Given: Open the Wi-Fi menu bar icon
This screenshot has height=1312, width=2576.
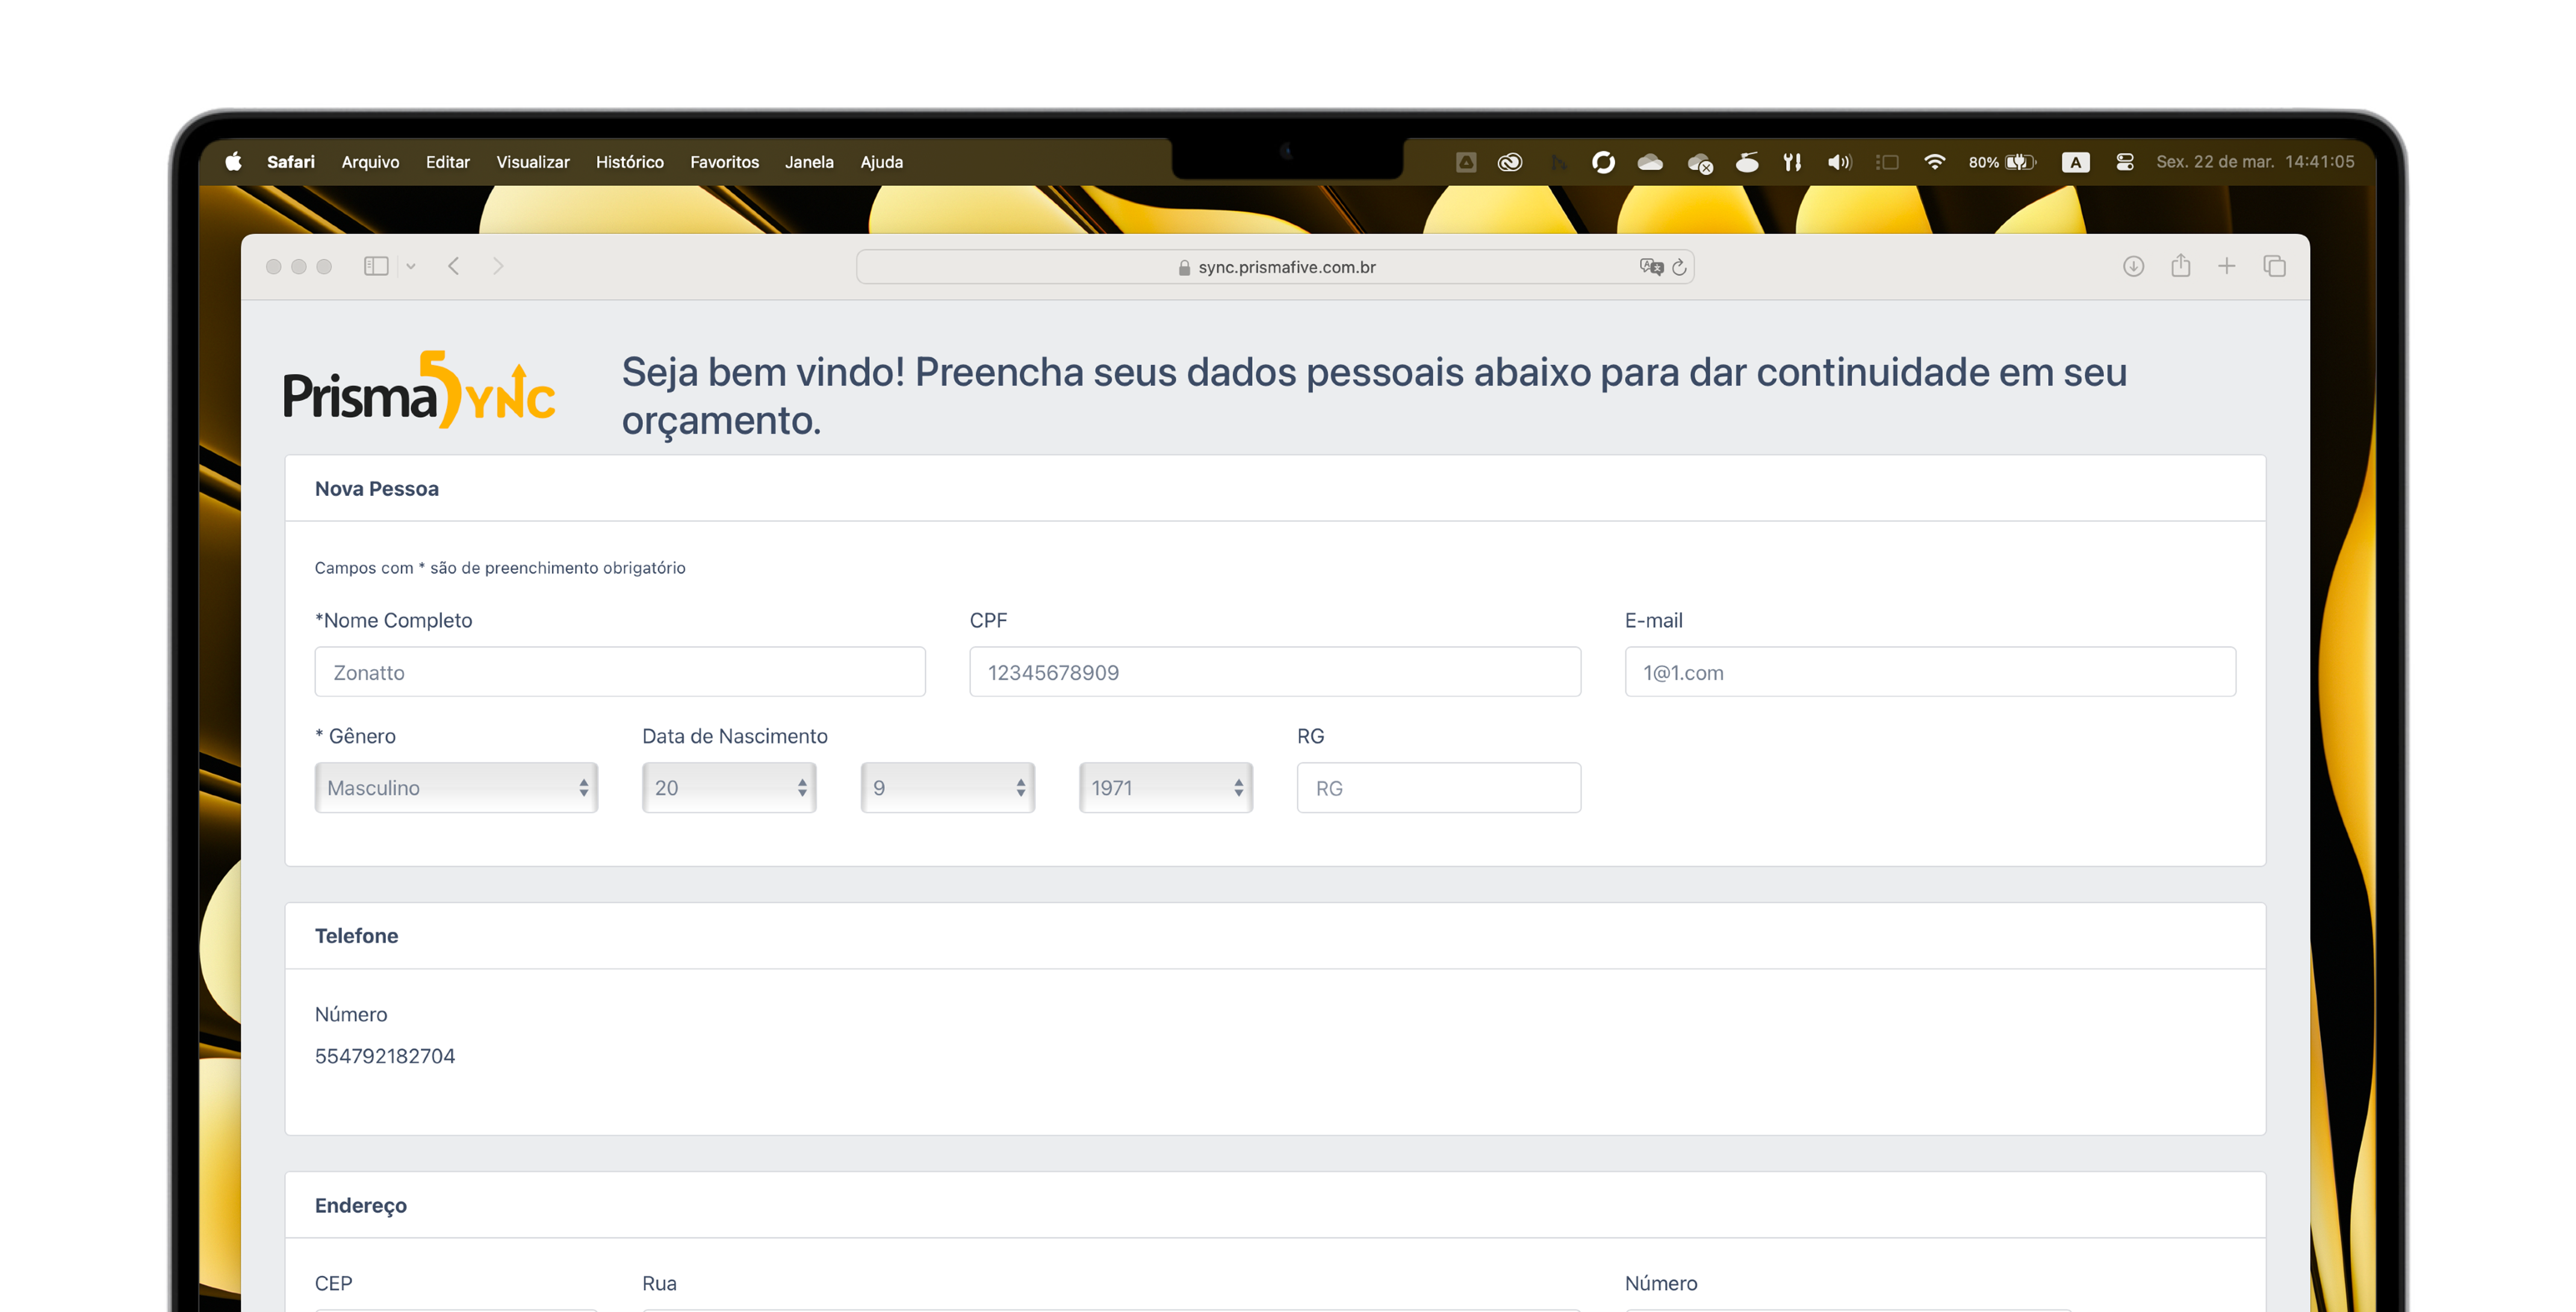Looking at the screenshot, I should pos(1934,162).
